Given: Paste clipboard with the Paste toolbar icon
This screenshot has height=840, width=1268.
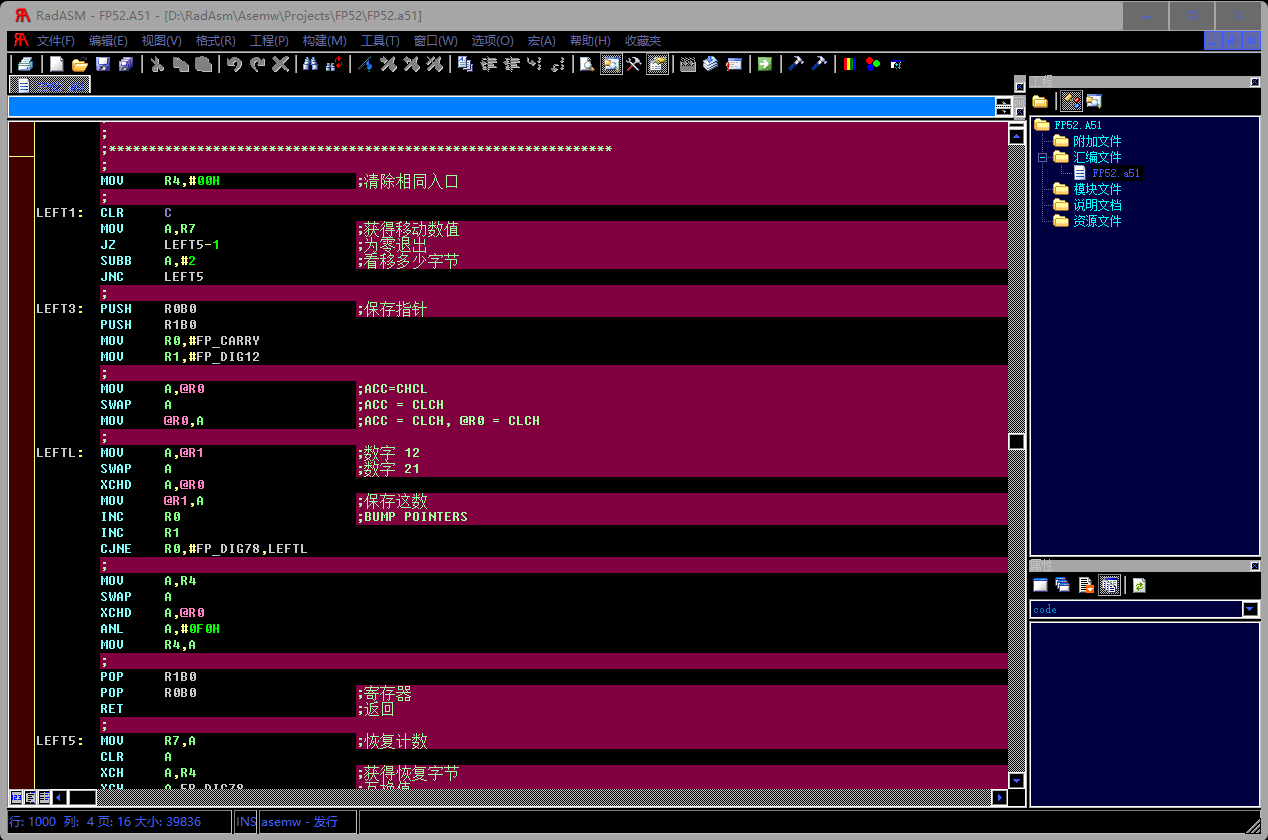Looking at the screenshot, I should coord(203,64).
